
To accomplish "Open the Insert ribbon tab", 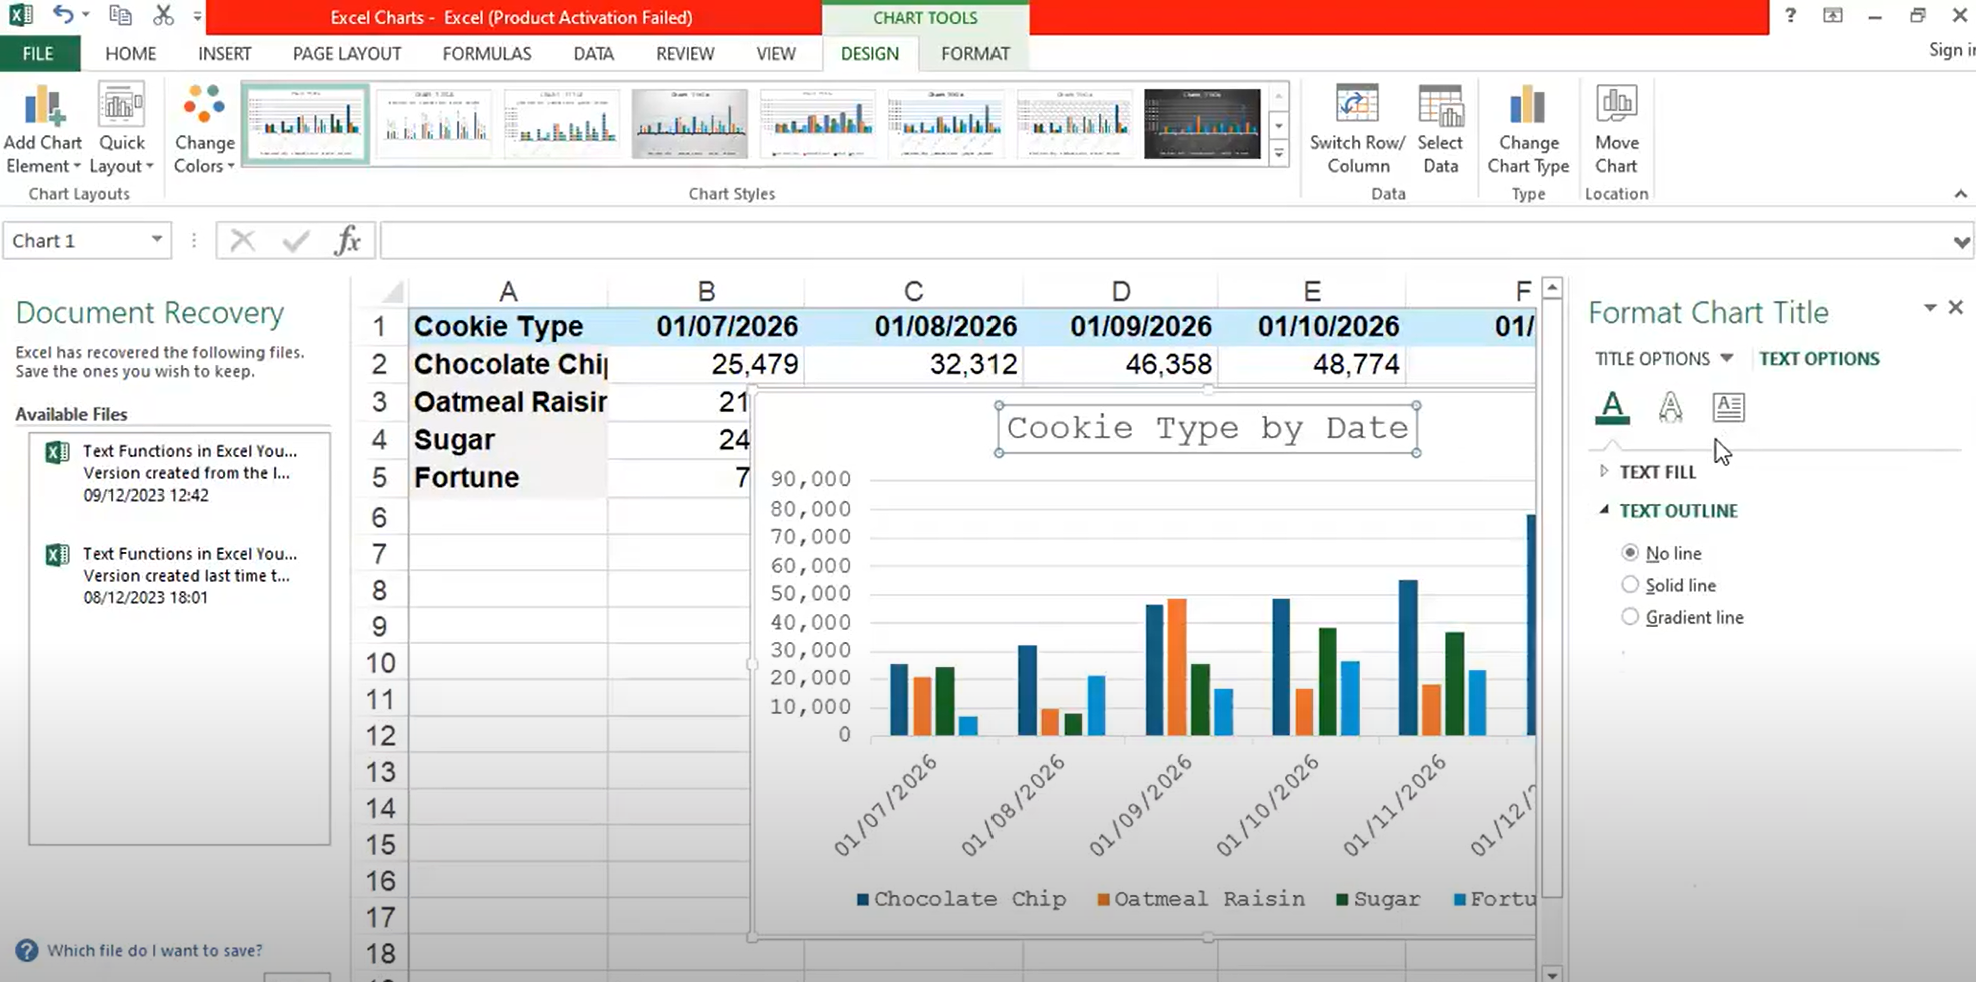I will pyautogui.click(x=224, y=54).
